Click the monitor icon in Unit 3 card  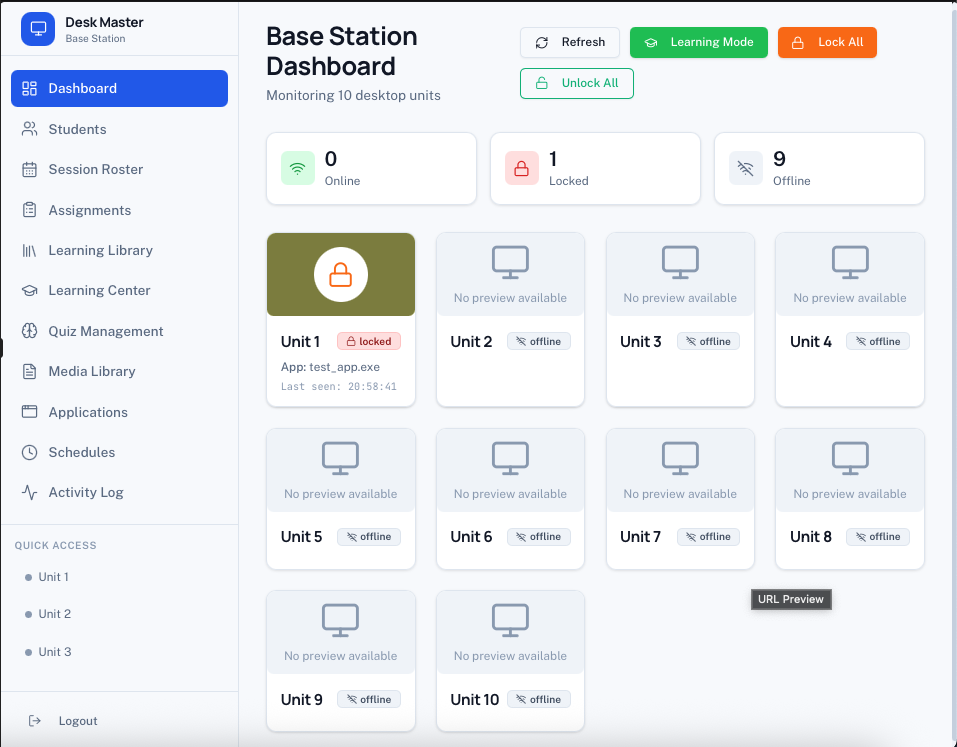680,262
